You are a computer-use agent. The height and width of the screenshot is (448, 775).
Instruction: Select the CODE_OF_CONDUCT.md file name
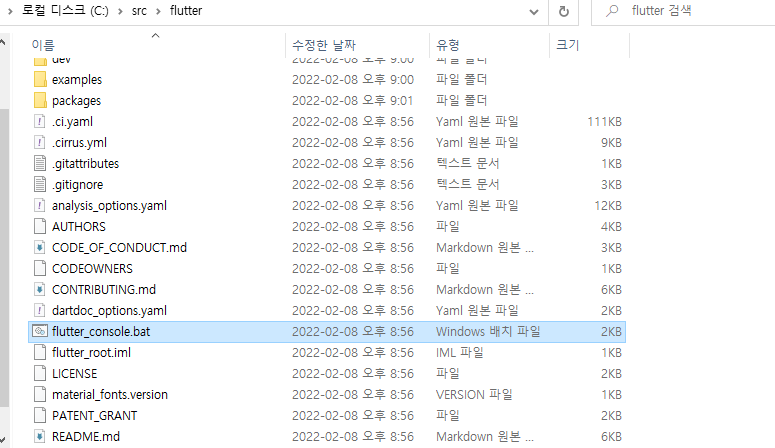(x=119, y=248)
